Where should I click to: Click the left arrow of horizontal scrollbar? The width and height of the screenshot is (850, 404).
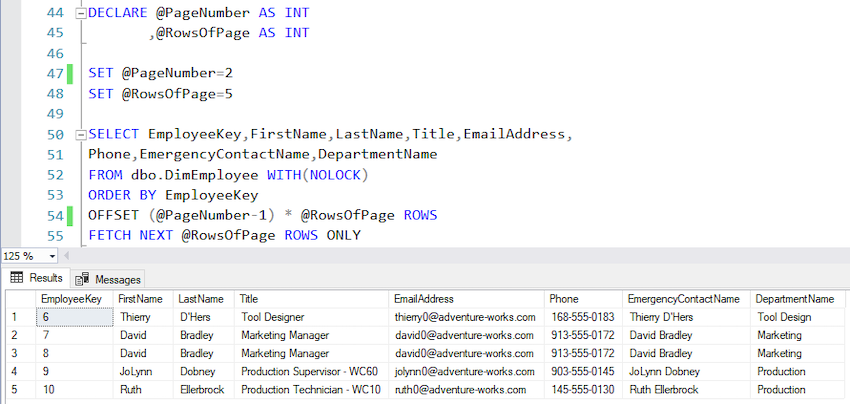67,255
